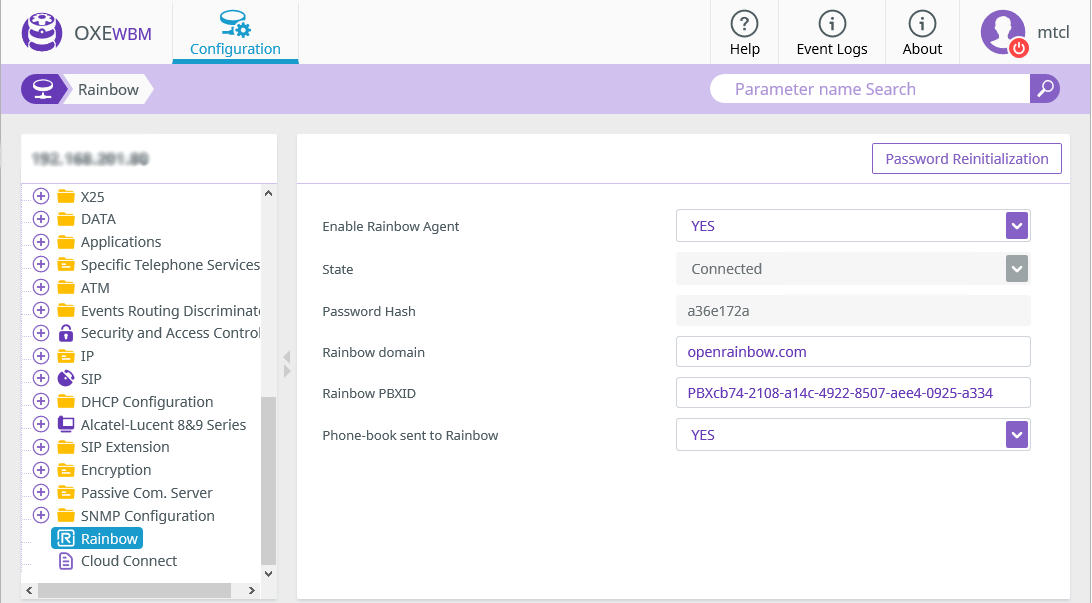
Task: Expand Events Routing Discriminator node
Action: click(x=41, y=311)
